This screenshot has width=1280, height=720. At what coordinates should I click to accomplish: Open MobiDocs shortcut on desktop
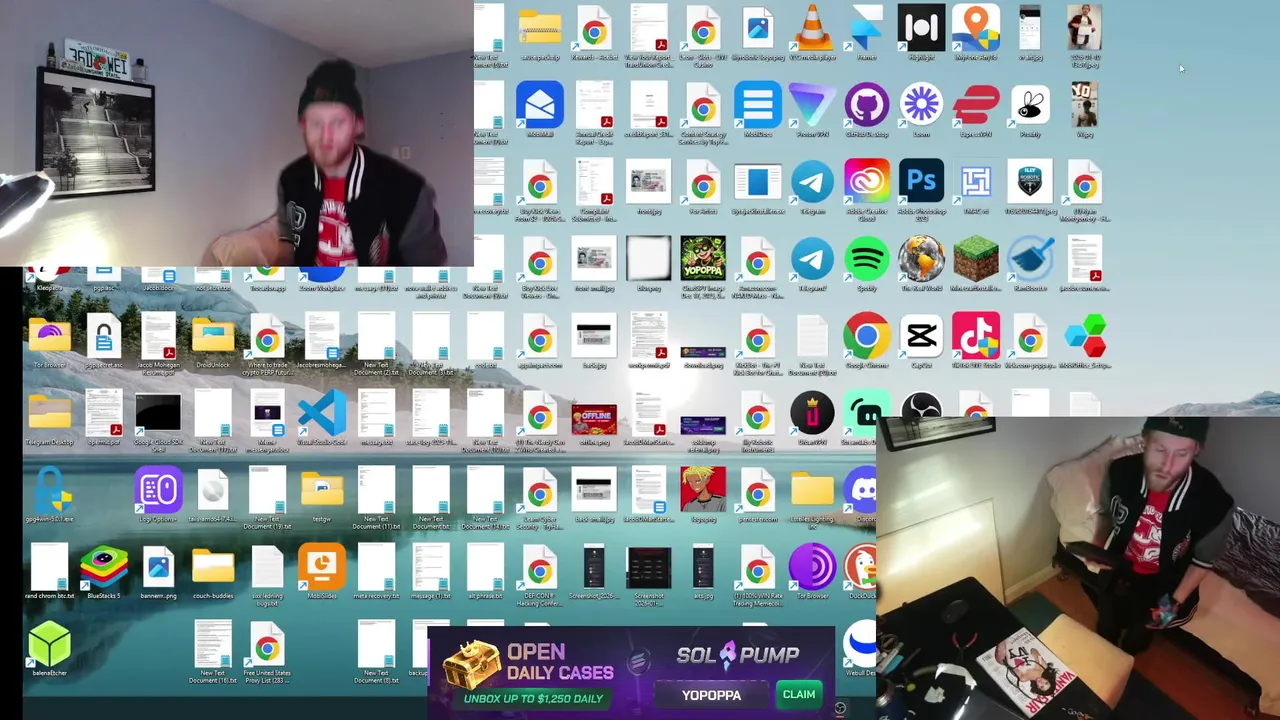(757, 106)
